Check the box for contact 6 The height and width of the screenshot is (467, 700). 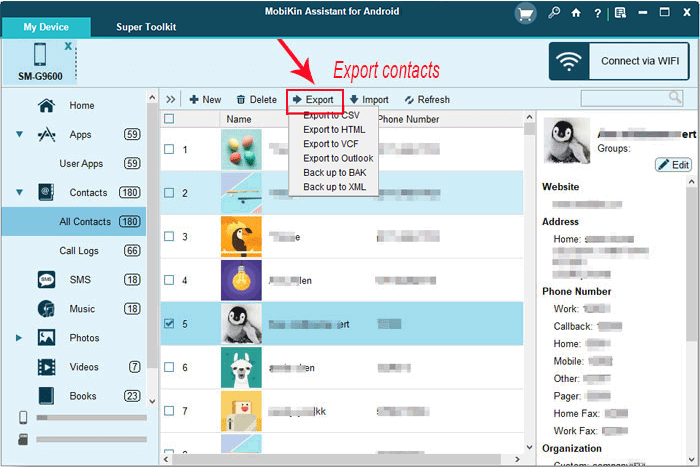(x=169, y=367)
